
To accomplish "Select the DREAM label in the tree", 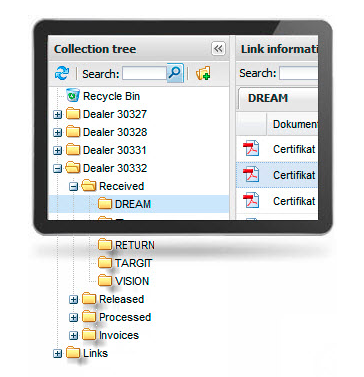I will click(133, 204).
